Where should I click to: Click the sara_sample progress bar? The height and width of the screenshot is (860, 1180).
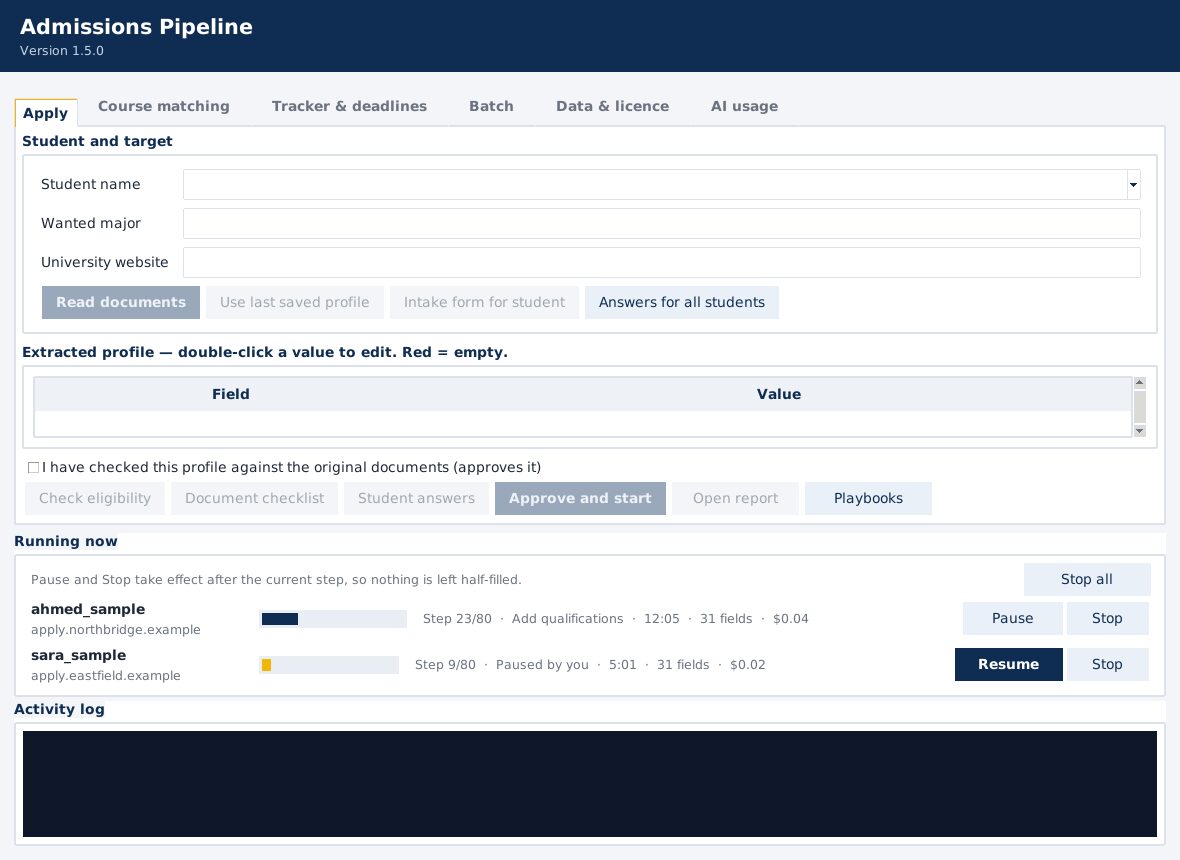point(329,664)
